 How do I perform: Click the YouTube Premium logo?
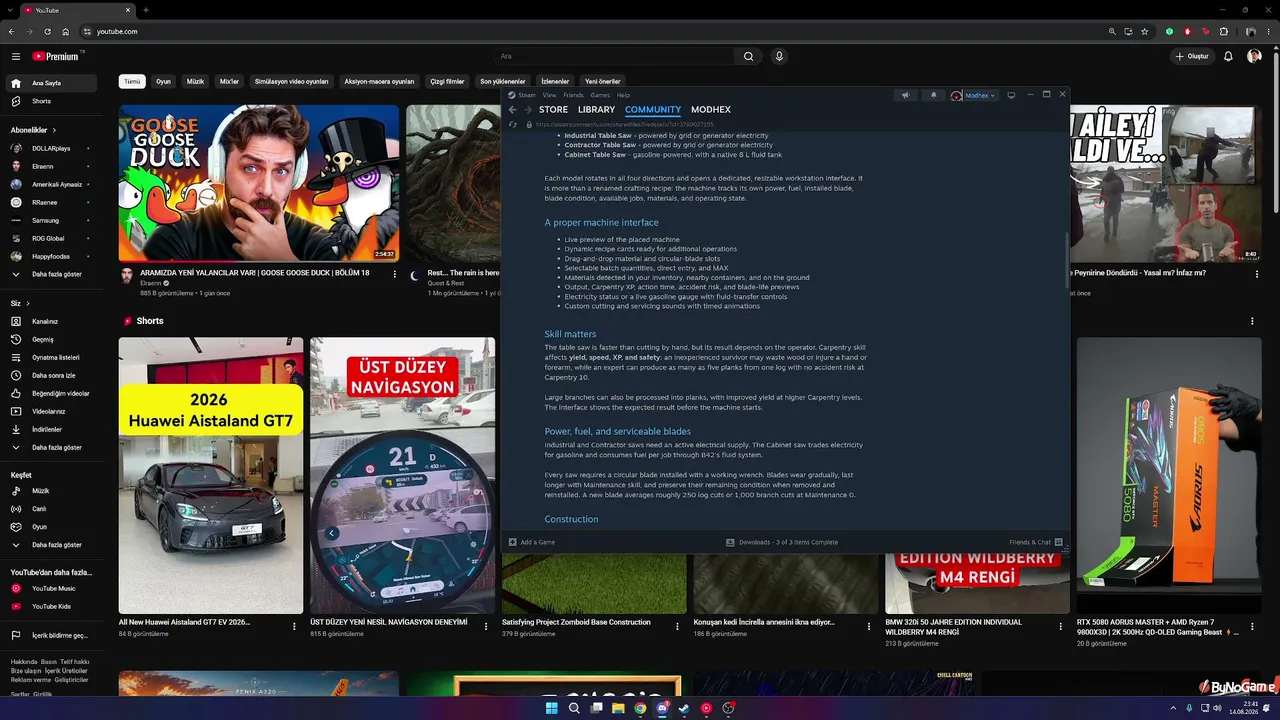tap(56, 57)
